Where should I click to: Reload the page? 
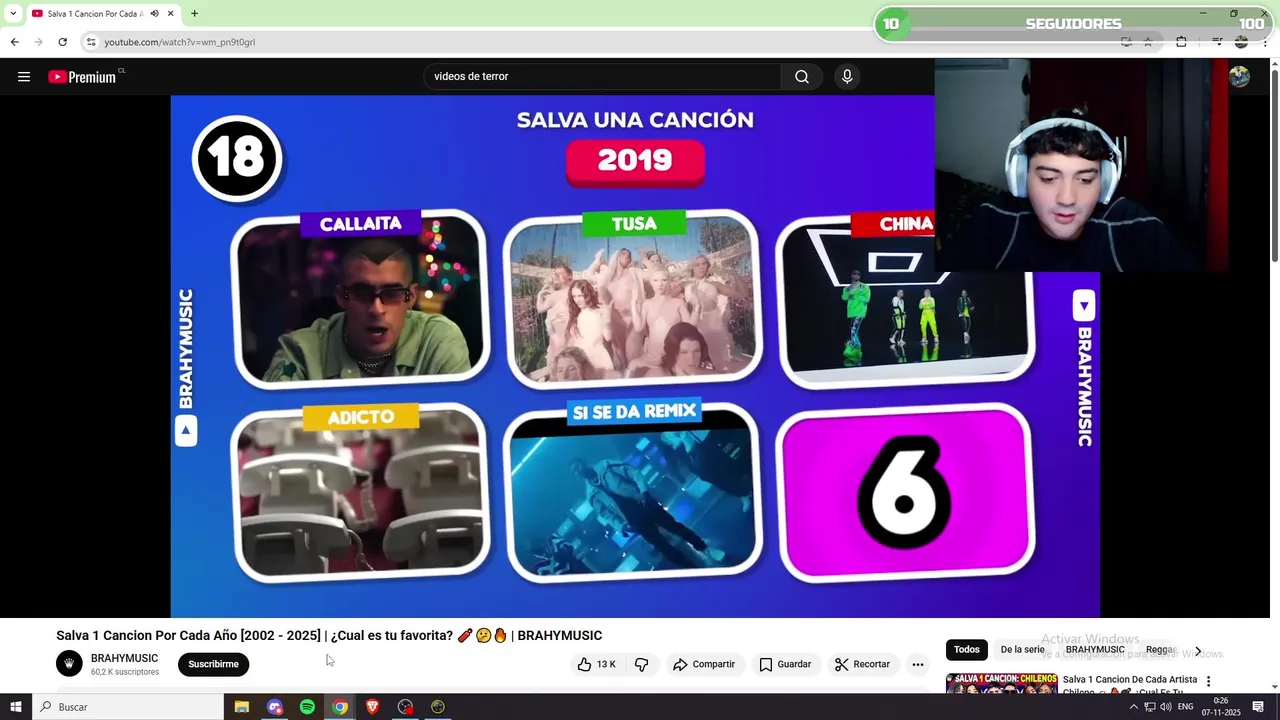[x=62, y=42]
